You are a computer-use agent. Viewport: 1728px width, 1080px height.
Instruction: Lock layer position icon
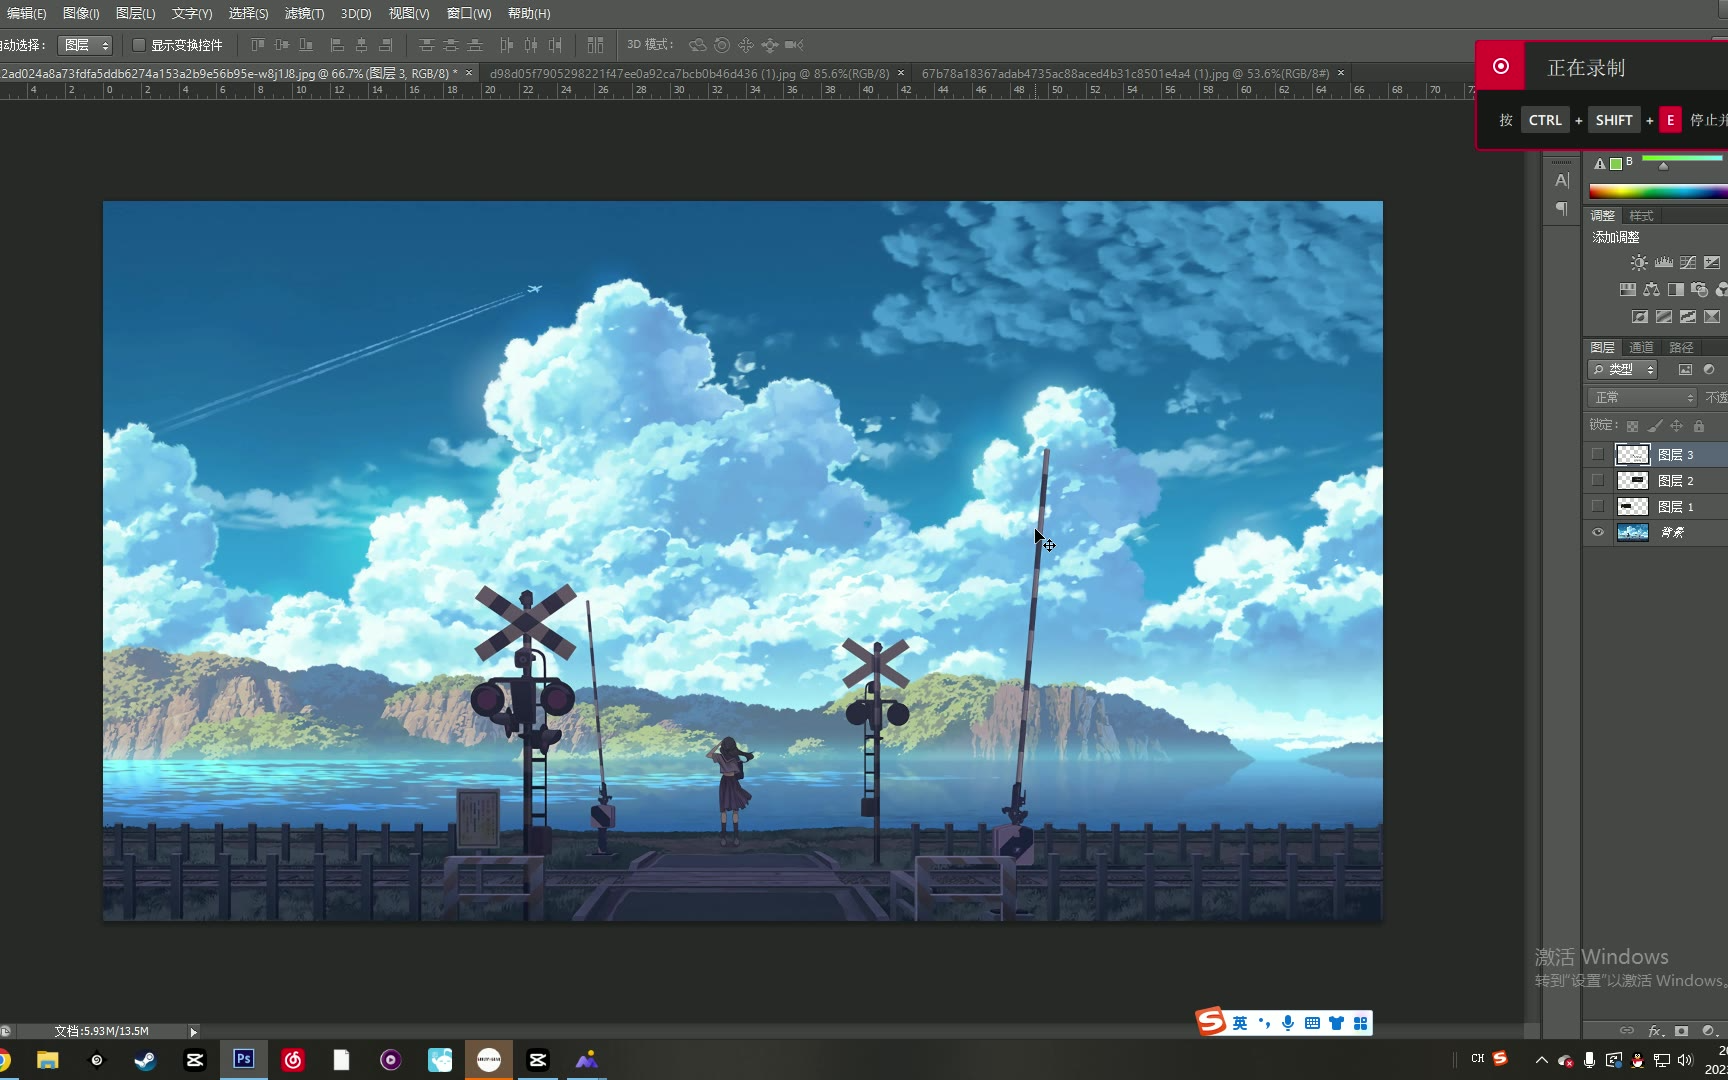point(1677,426)
